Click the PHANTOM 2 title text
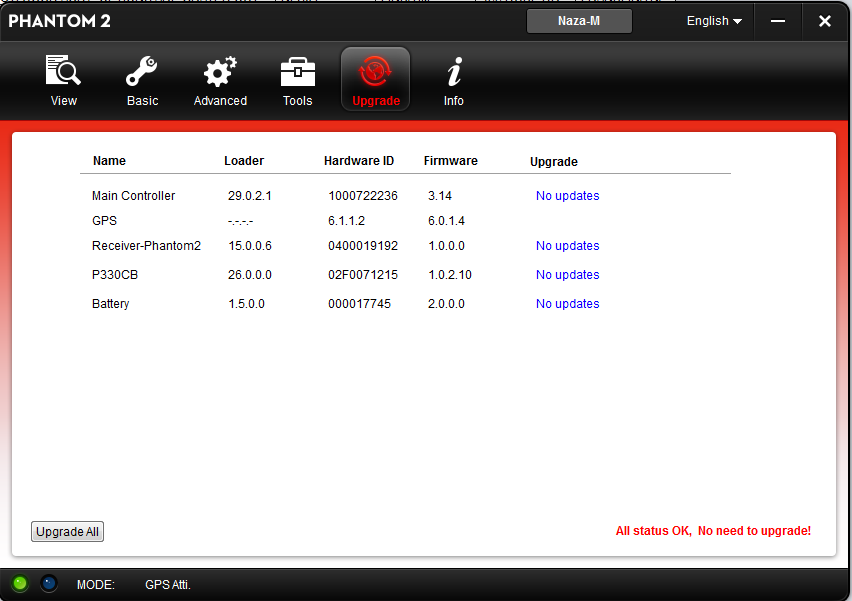This screenshot has width=852, height=601. tap(59, 21)
